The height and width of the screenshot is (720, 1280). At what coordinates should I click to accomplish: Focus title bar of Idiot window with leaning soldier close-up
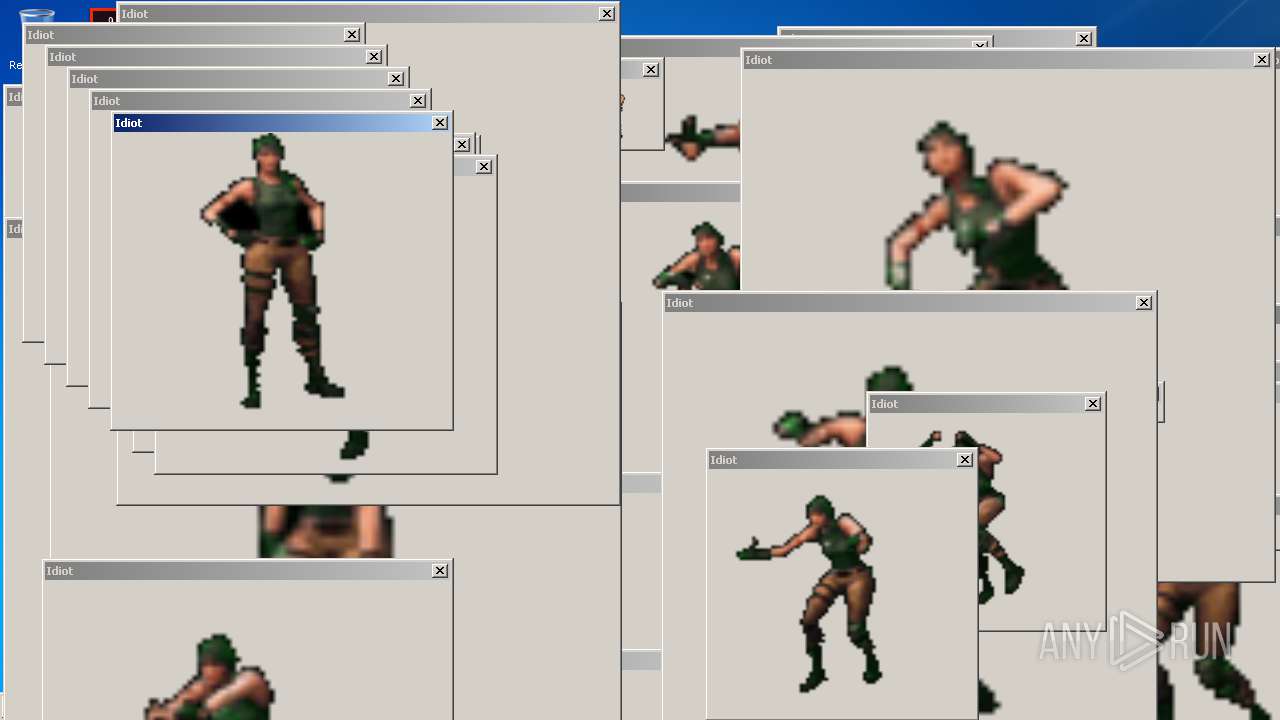point(1008,60)
